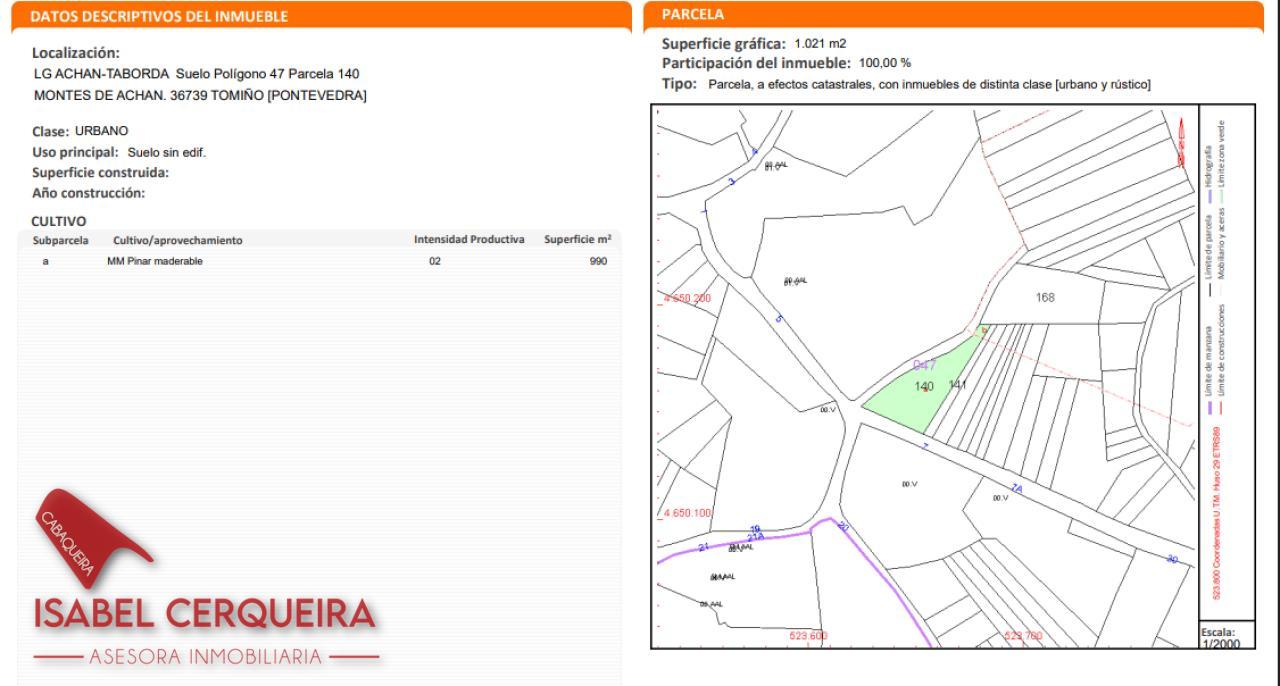The width and height of the screenshot is (1280, 686).
Task: Select the green highlighted parcel 140
Action: pos(910,394)
